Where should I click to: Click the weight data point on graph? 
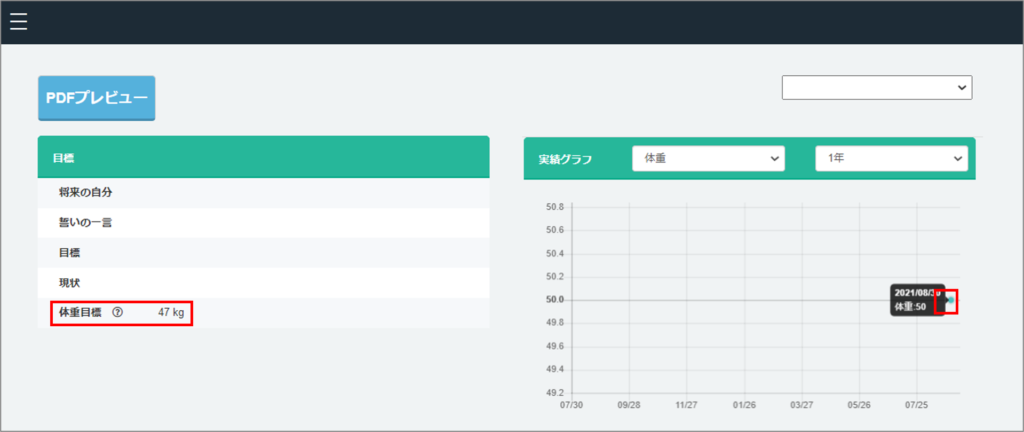click(948, 300)
